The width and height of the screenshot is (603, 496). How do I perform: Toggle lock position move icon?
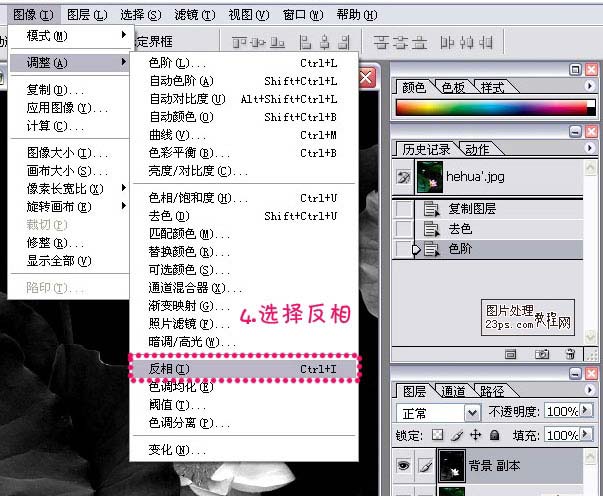tap(476, 435)
